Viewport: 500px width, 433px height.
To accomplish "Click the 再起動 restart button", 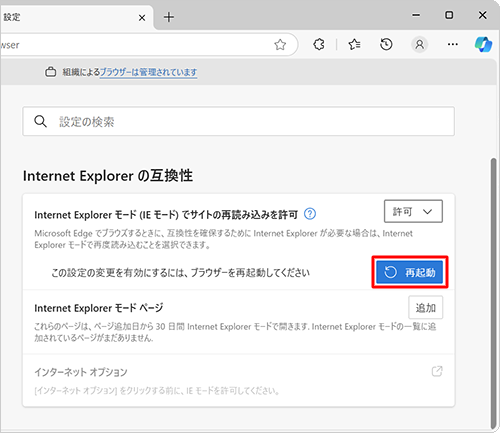I will click(x=410, y=272).
